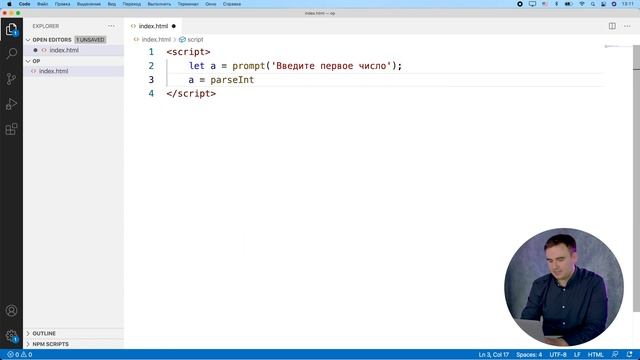Click the script symbol icon in breadcrumb
640x360 pixels.
click(182, 40)
